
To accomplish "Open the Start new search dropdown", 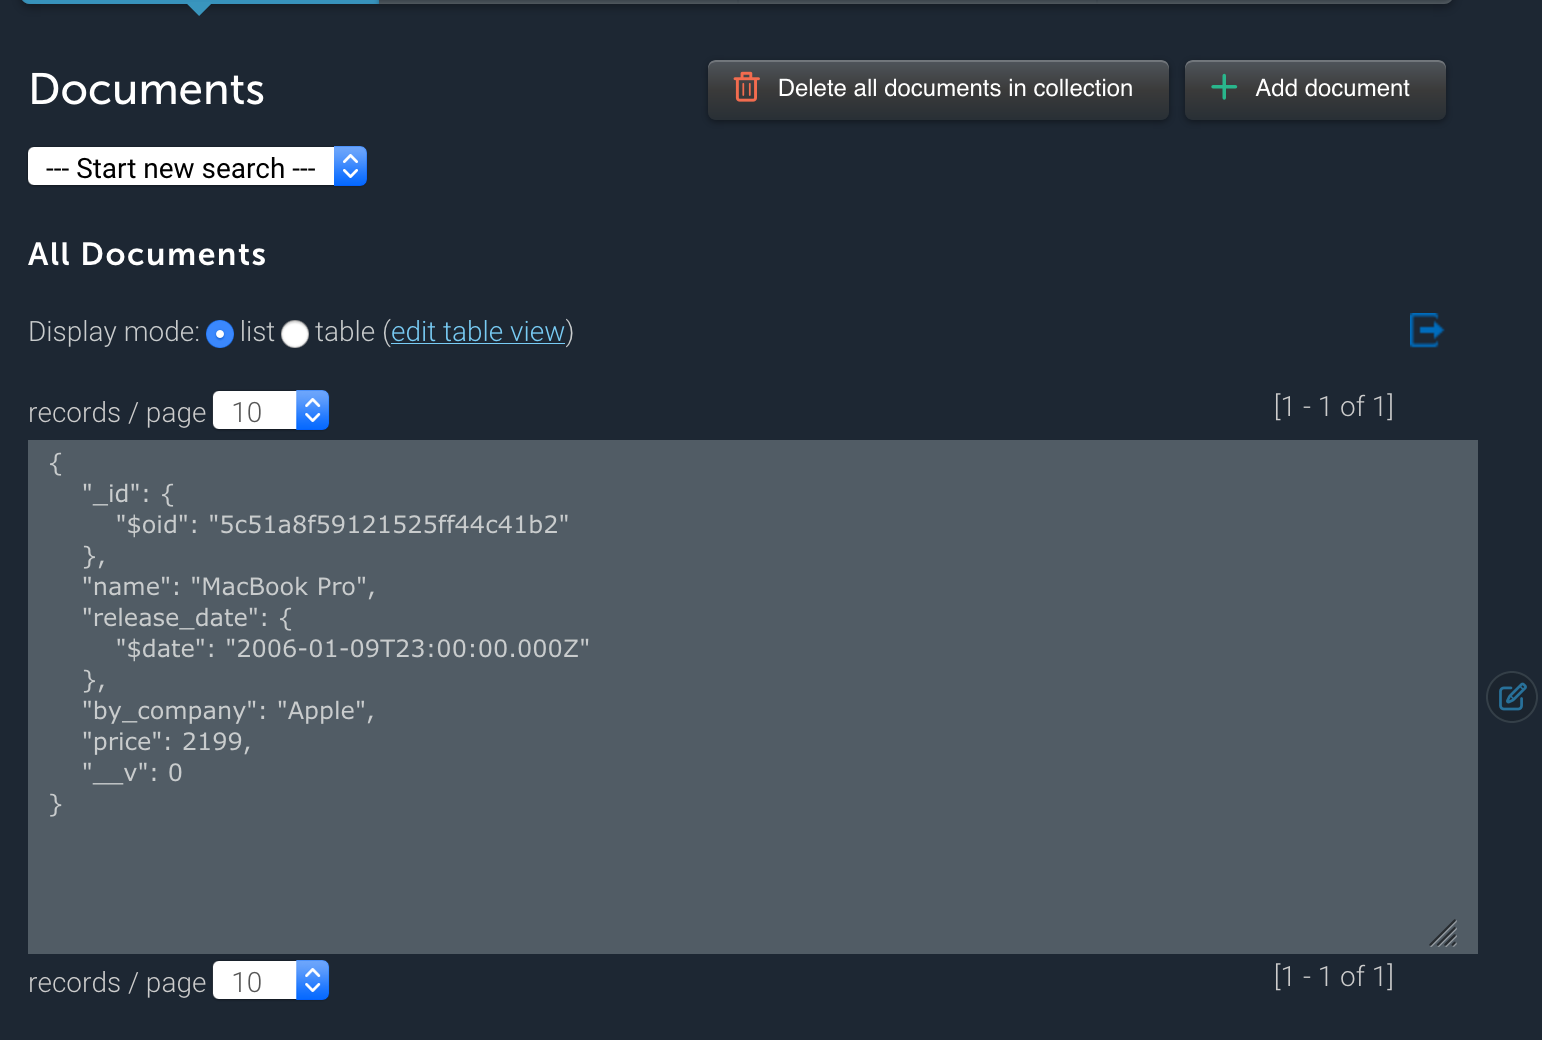I will [x=197, y=167].
